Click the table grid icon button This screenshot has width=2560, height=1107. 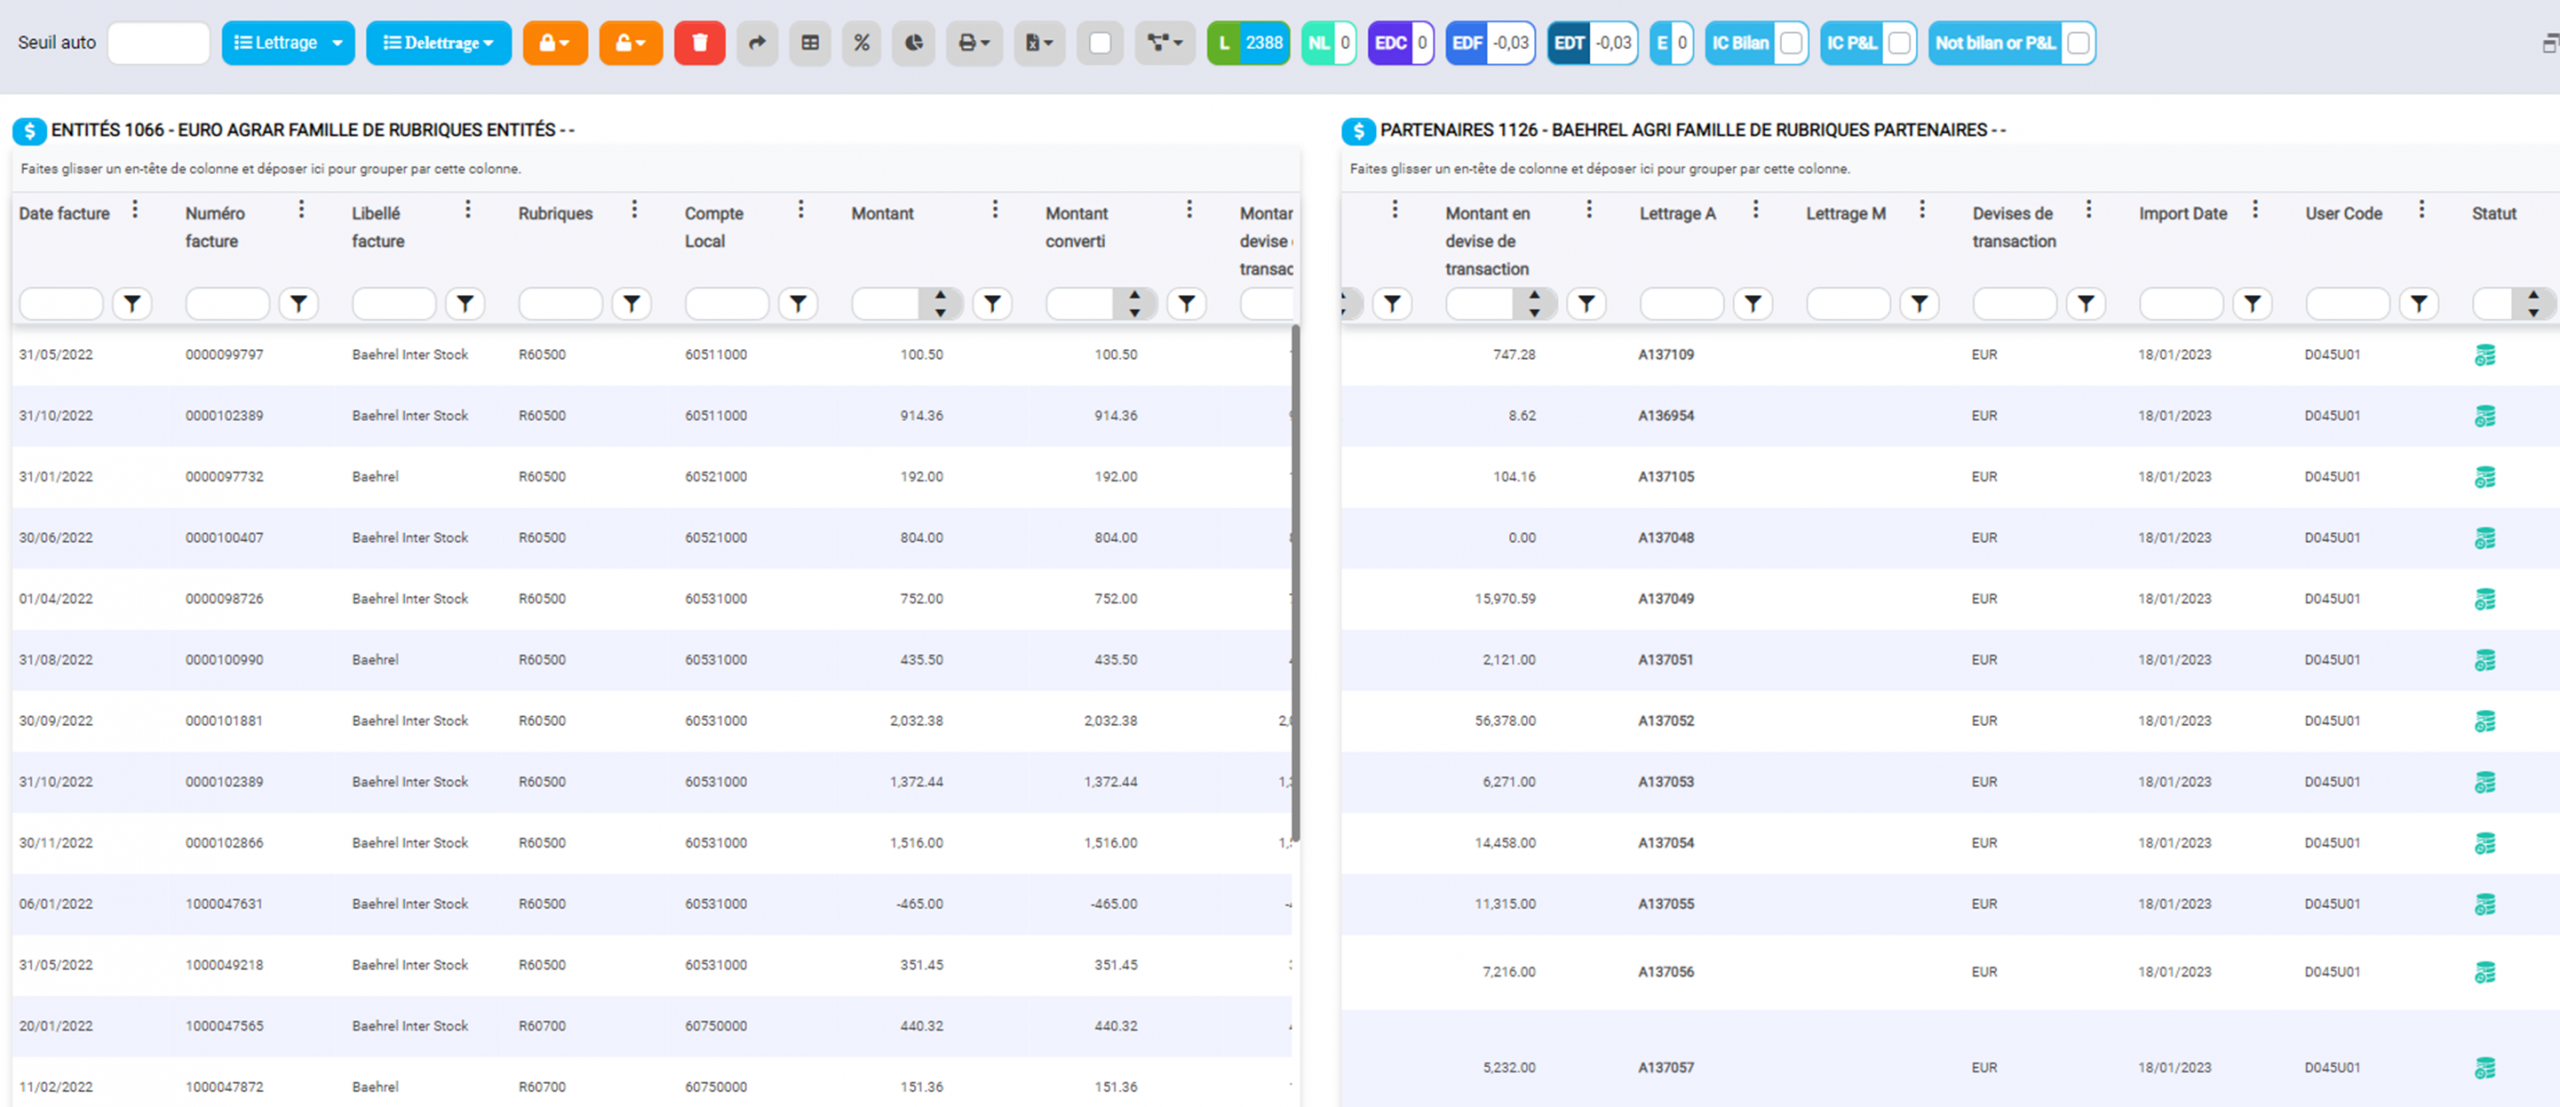(810, 43)
